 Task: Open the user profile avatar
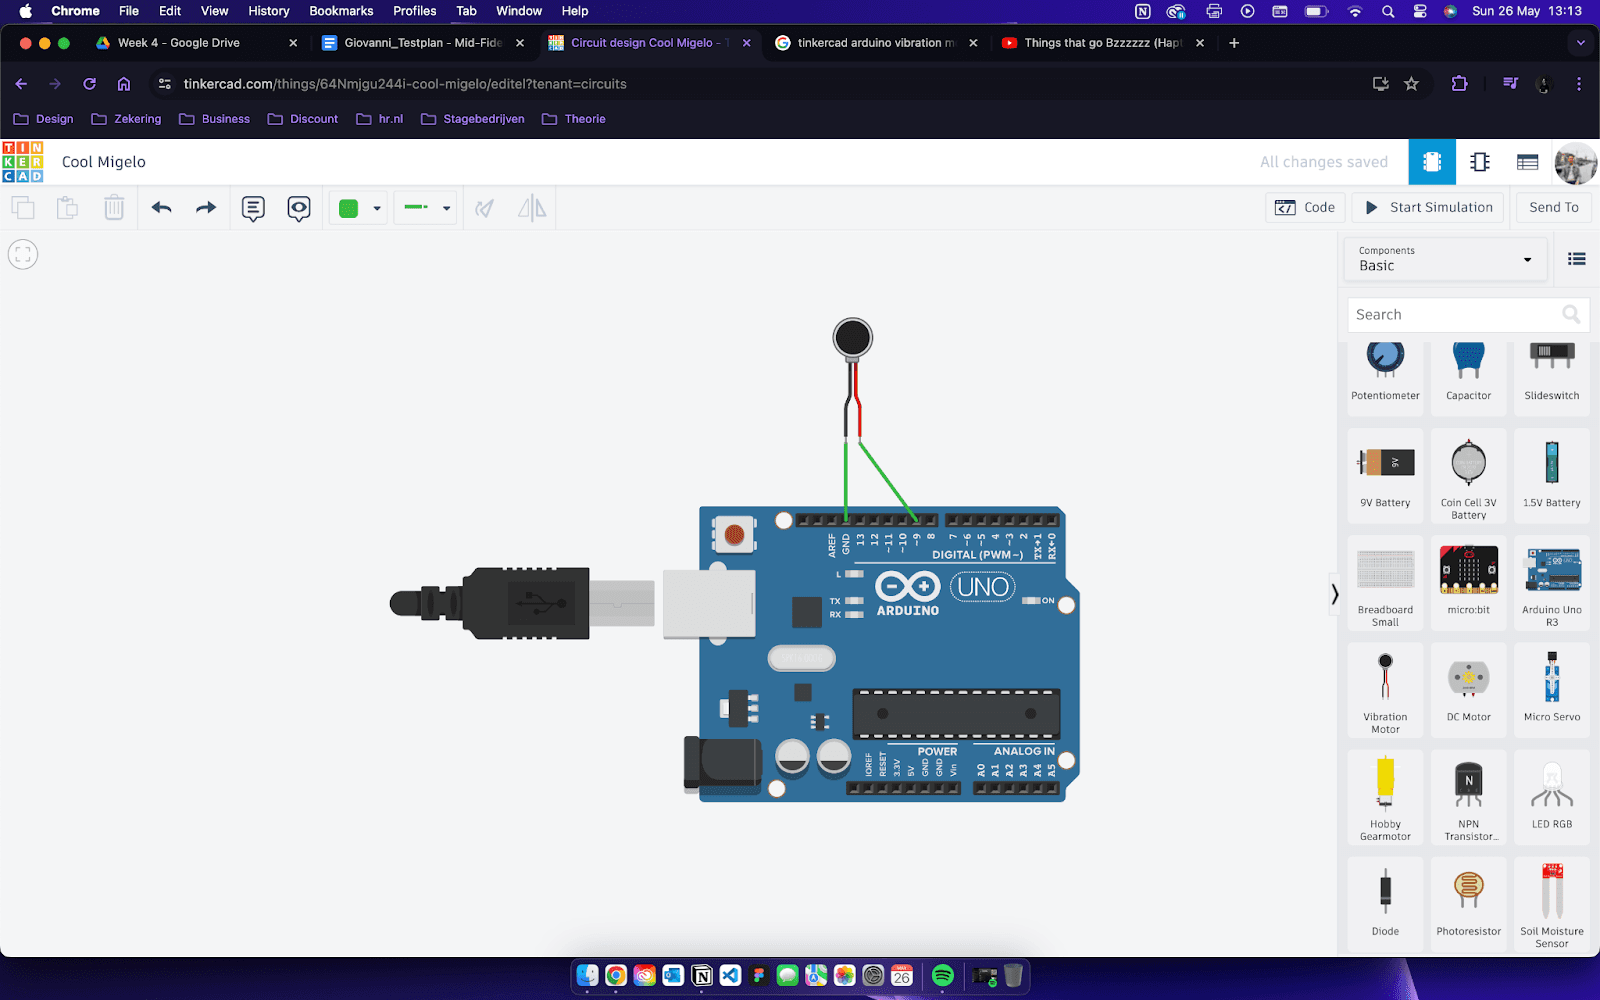1575,162
